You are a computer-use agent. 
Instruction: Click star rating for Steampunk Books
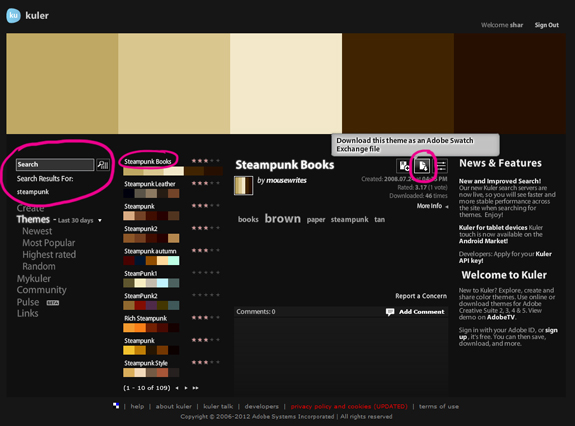(x=205, y=161)
